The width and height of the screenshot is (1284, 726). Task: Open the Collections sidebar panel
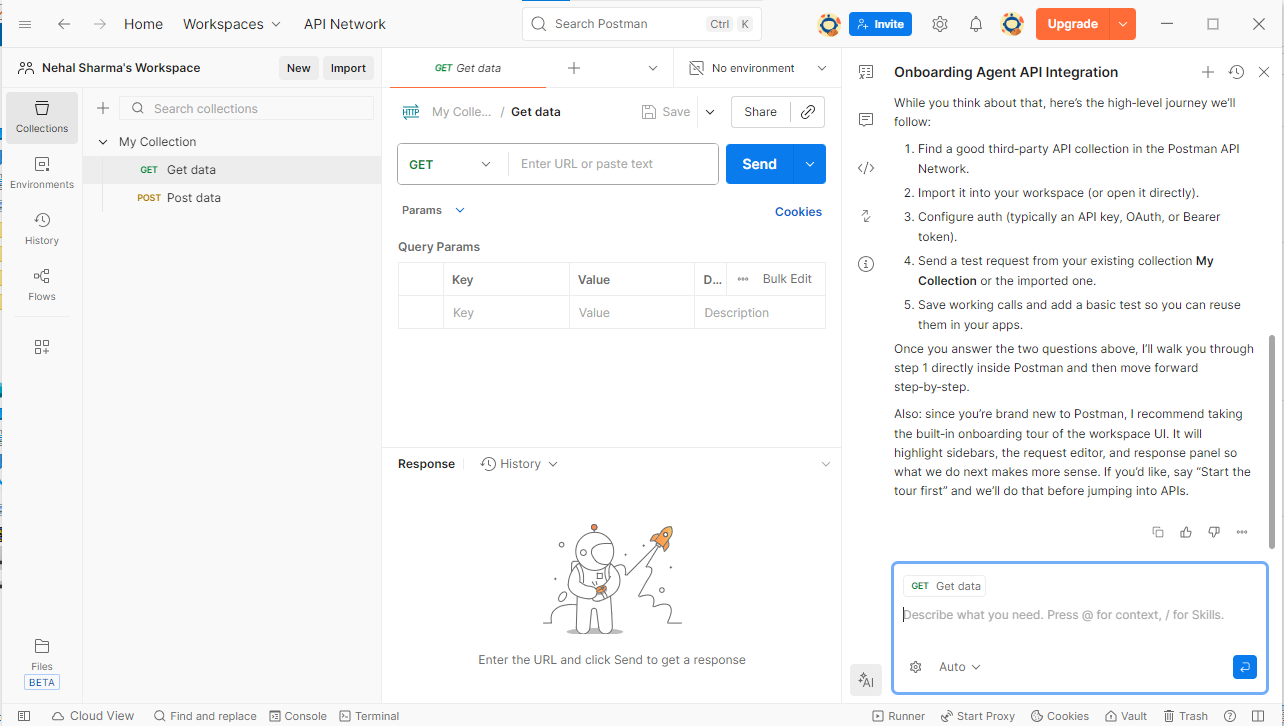[x=41, y=116]
